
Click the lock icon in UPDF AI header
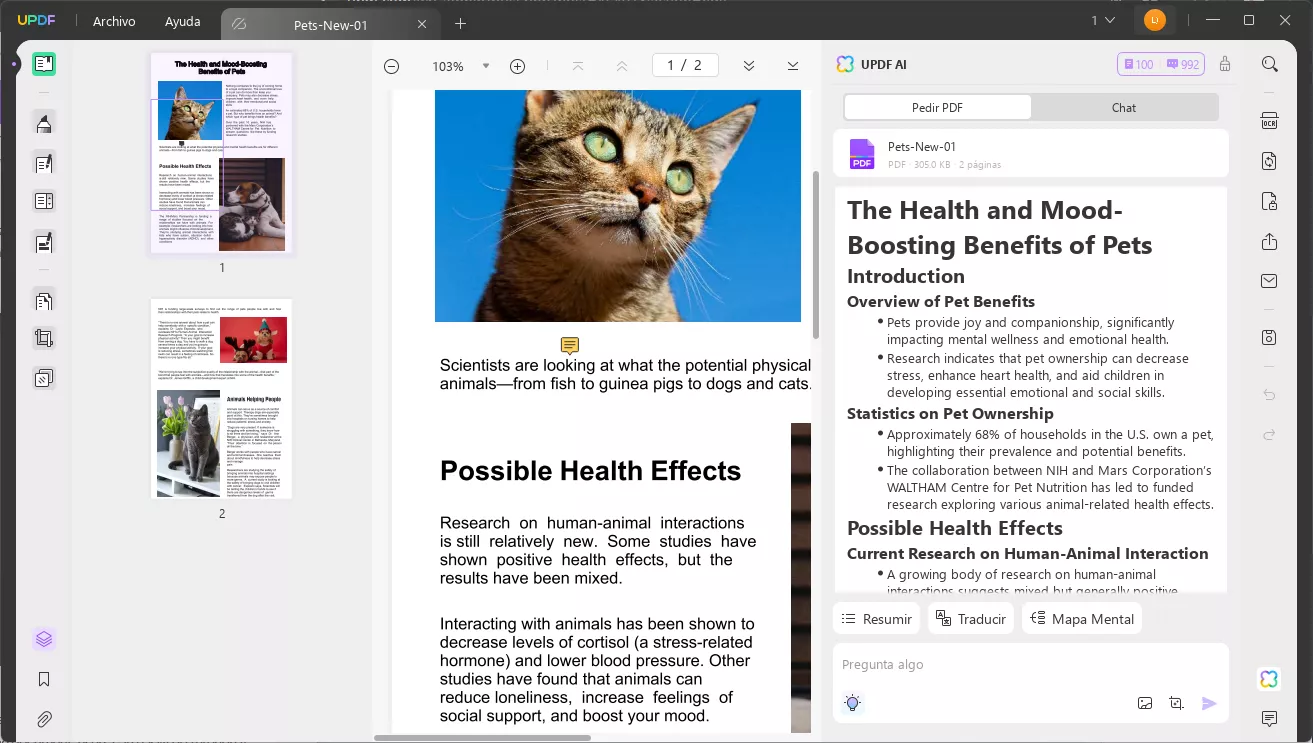(1225, 64)
